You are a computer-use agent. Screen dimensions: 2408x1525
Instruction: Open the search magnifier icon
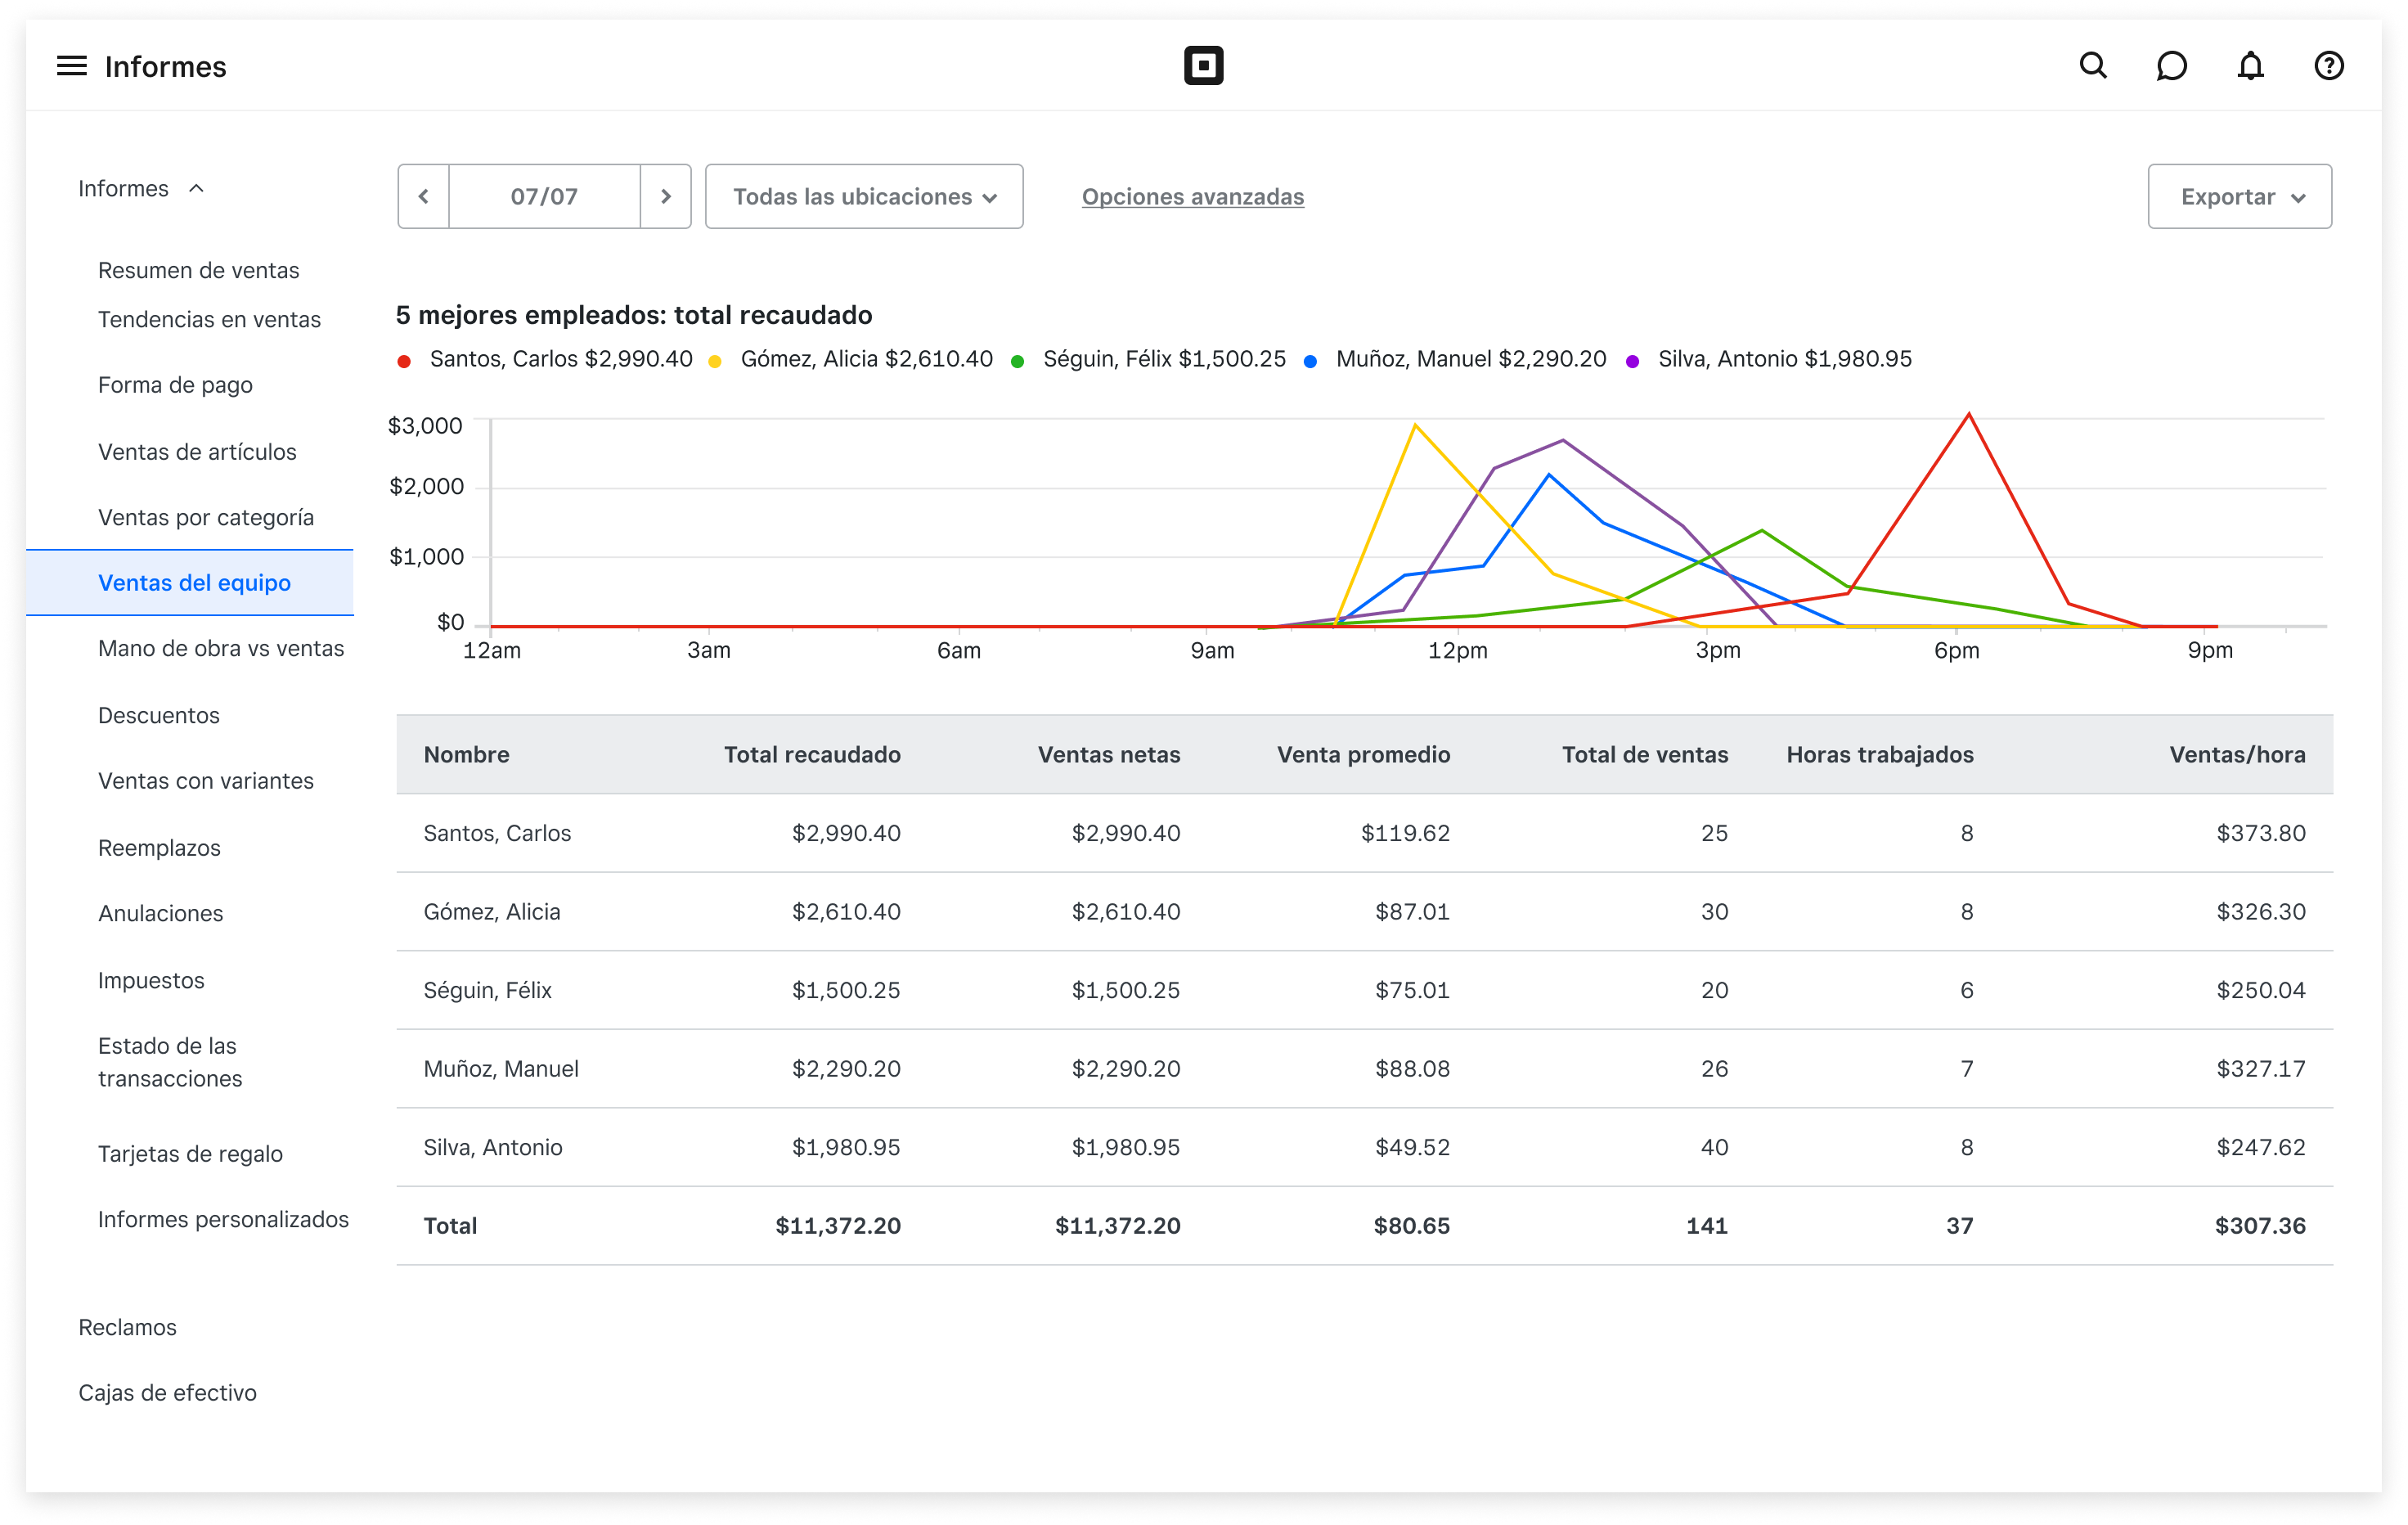coord(2093,66)
